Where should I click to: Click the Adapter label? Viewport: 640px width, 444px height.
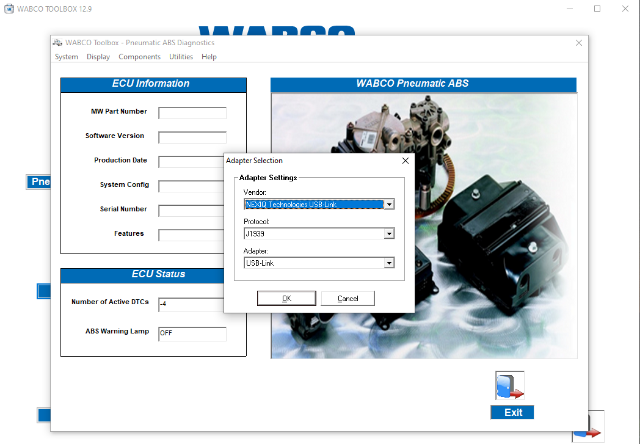(x=256, y=251)
